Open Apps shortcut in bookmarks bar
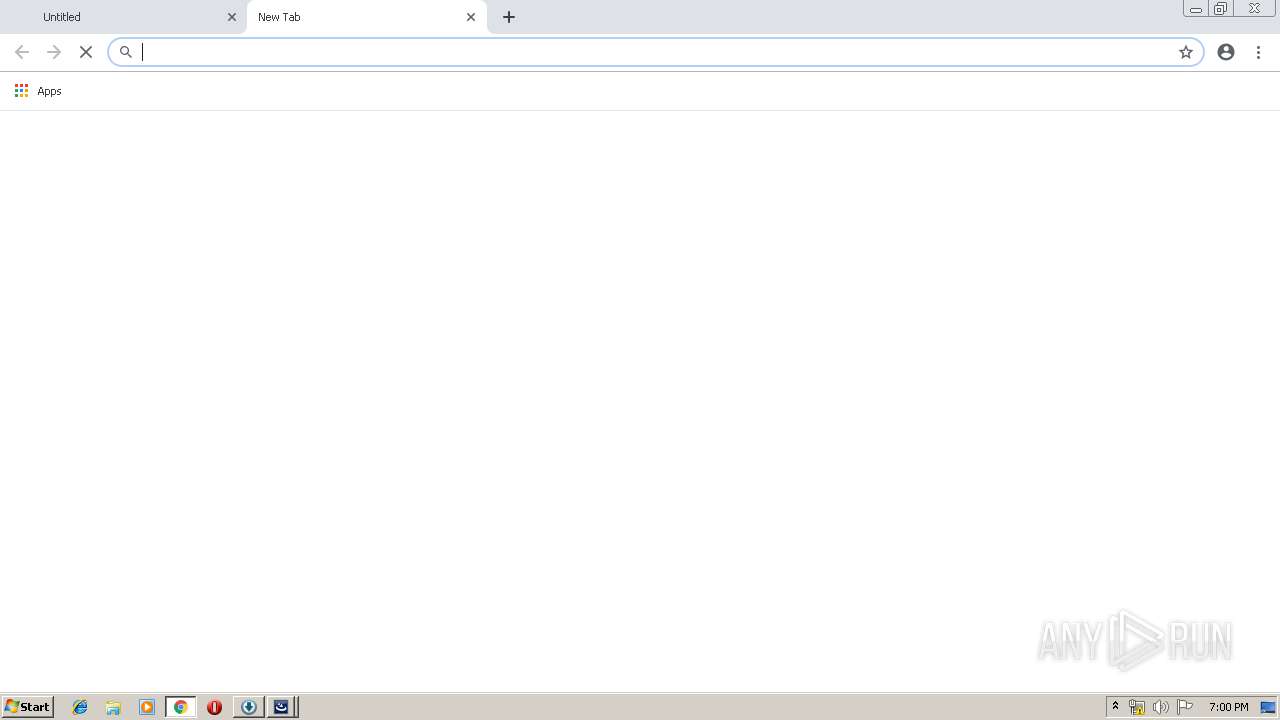This screenshot has width=1280, height=720. coord(38,91)
